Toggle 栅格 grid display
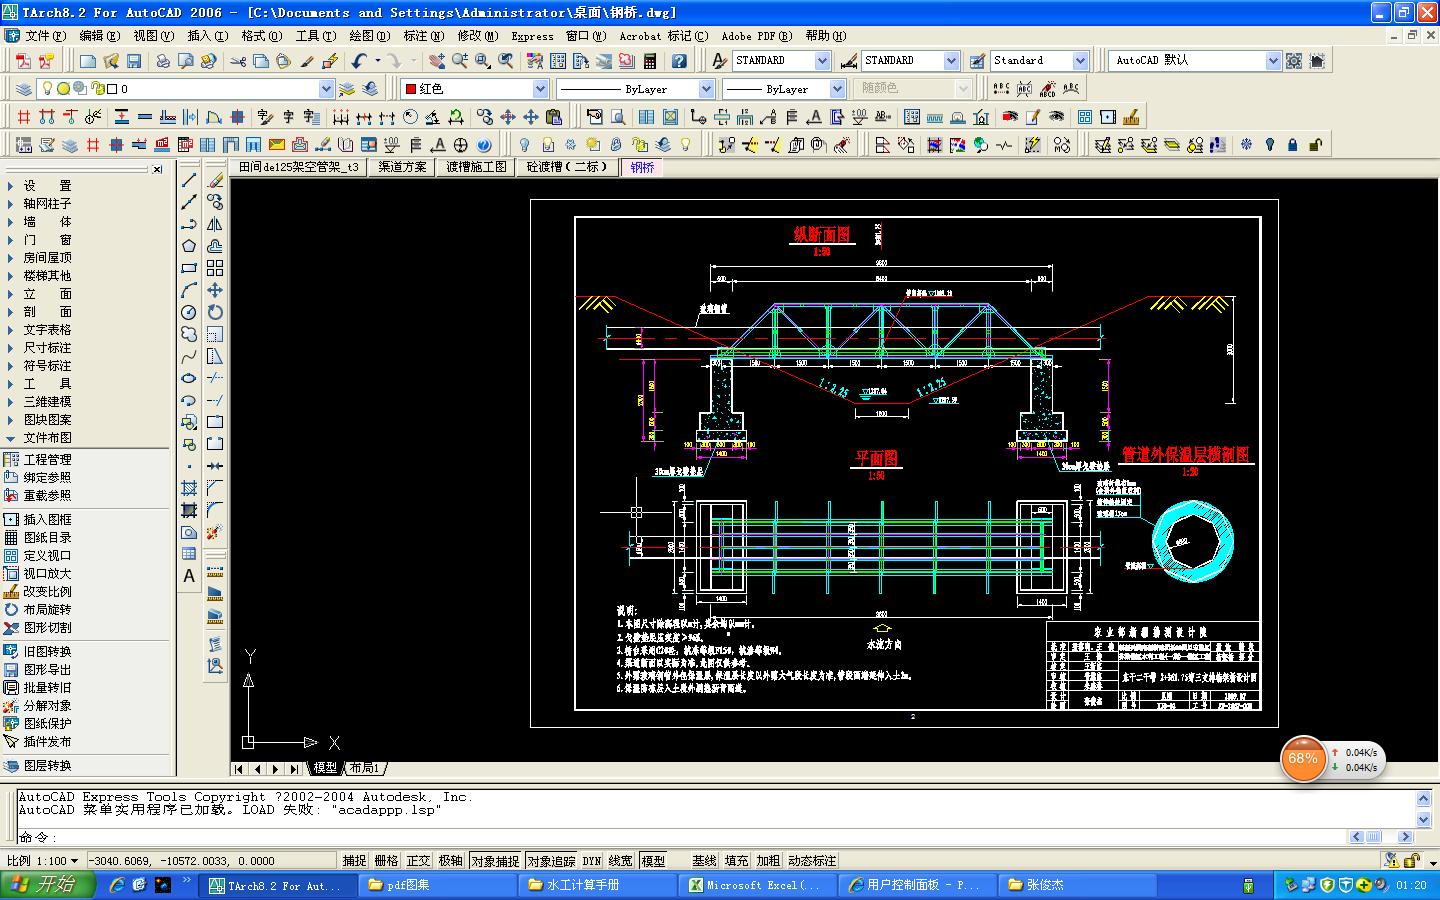This screenshot has height=900, width=1440. point(386,860)
